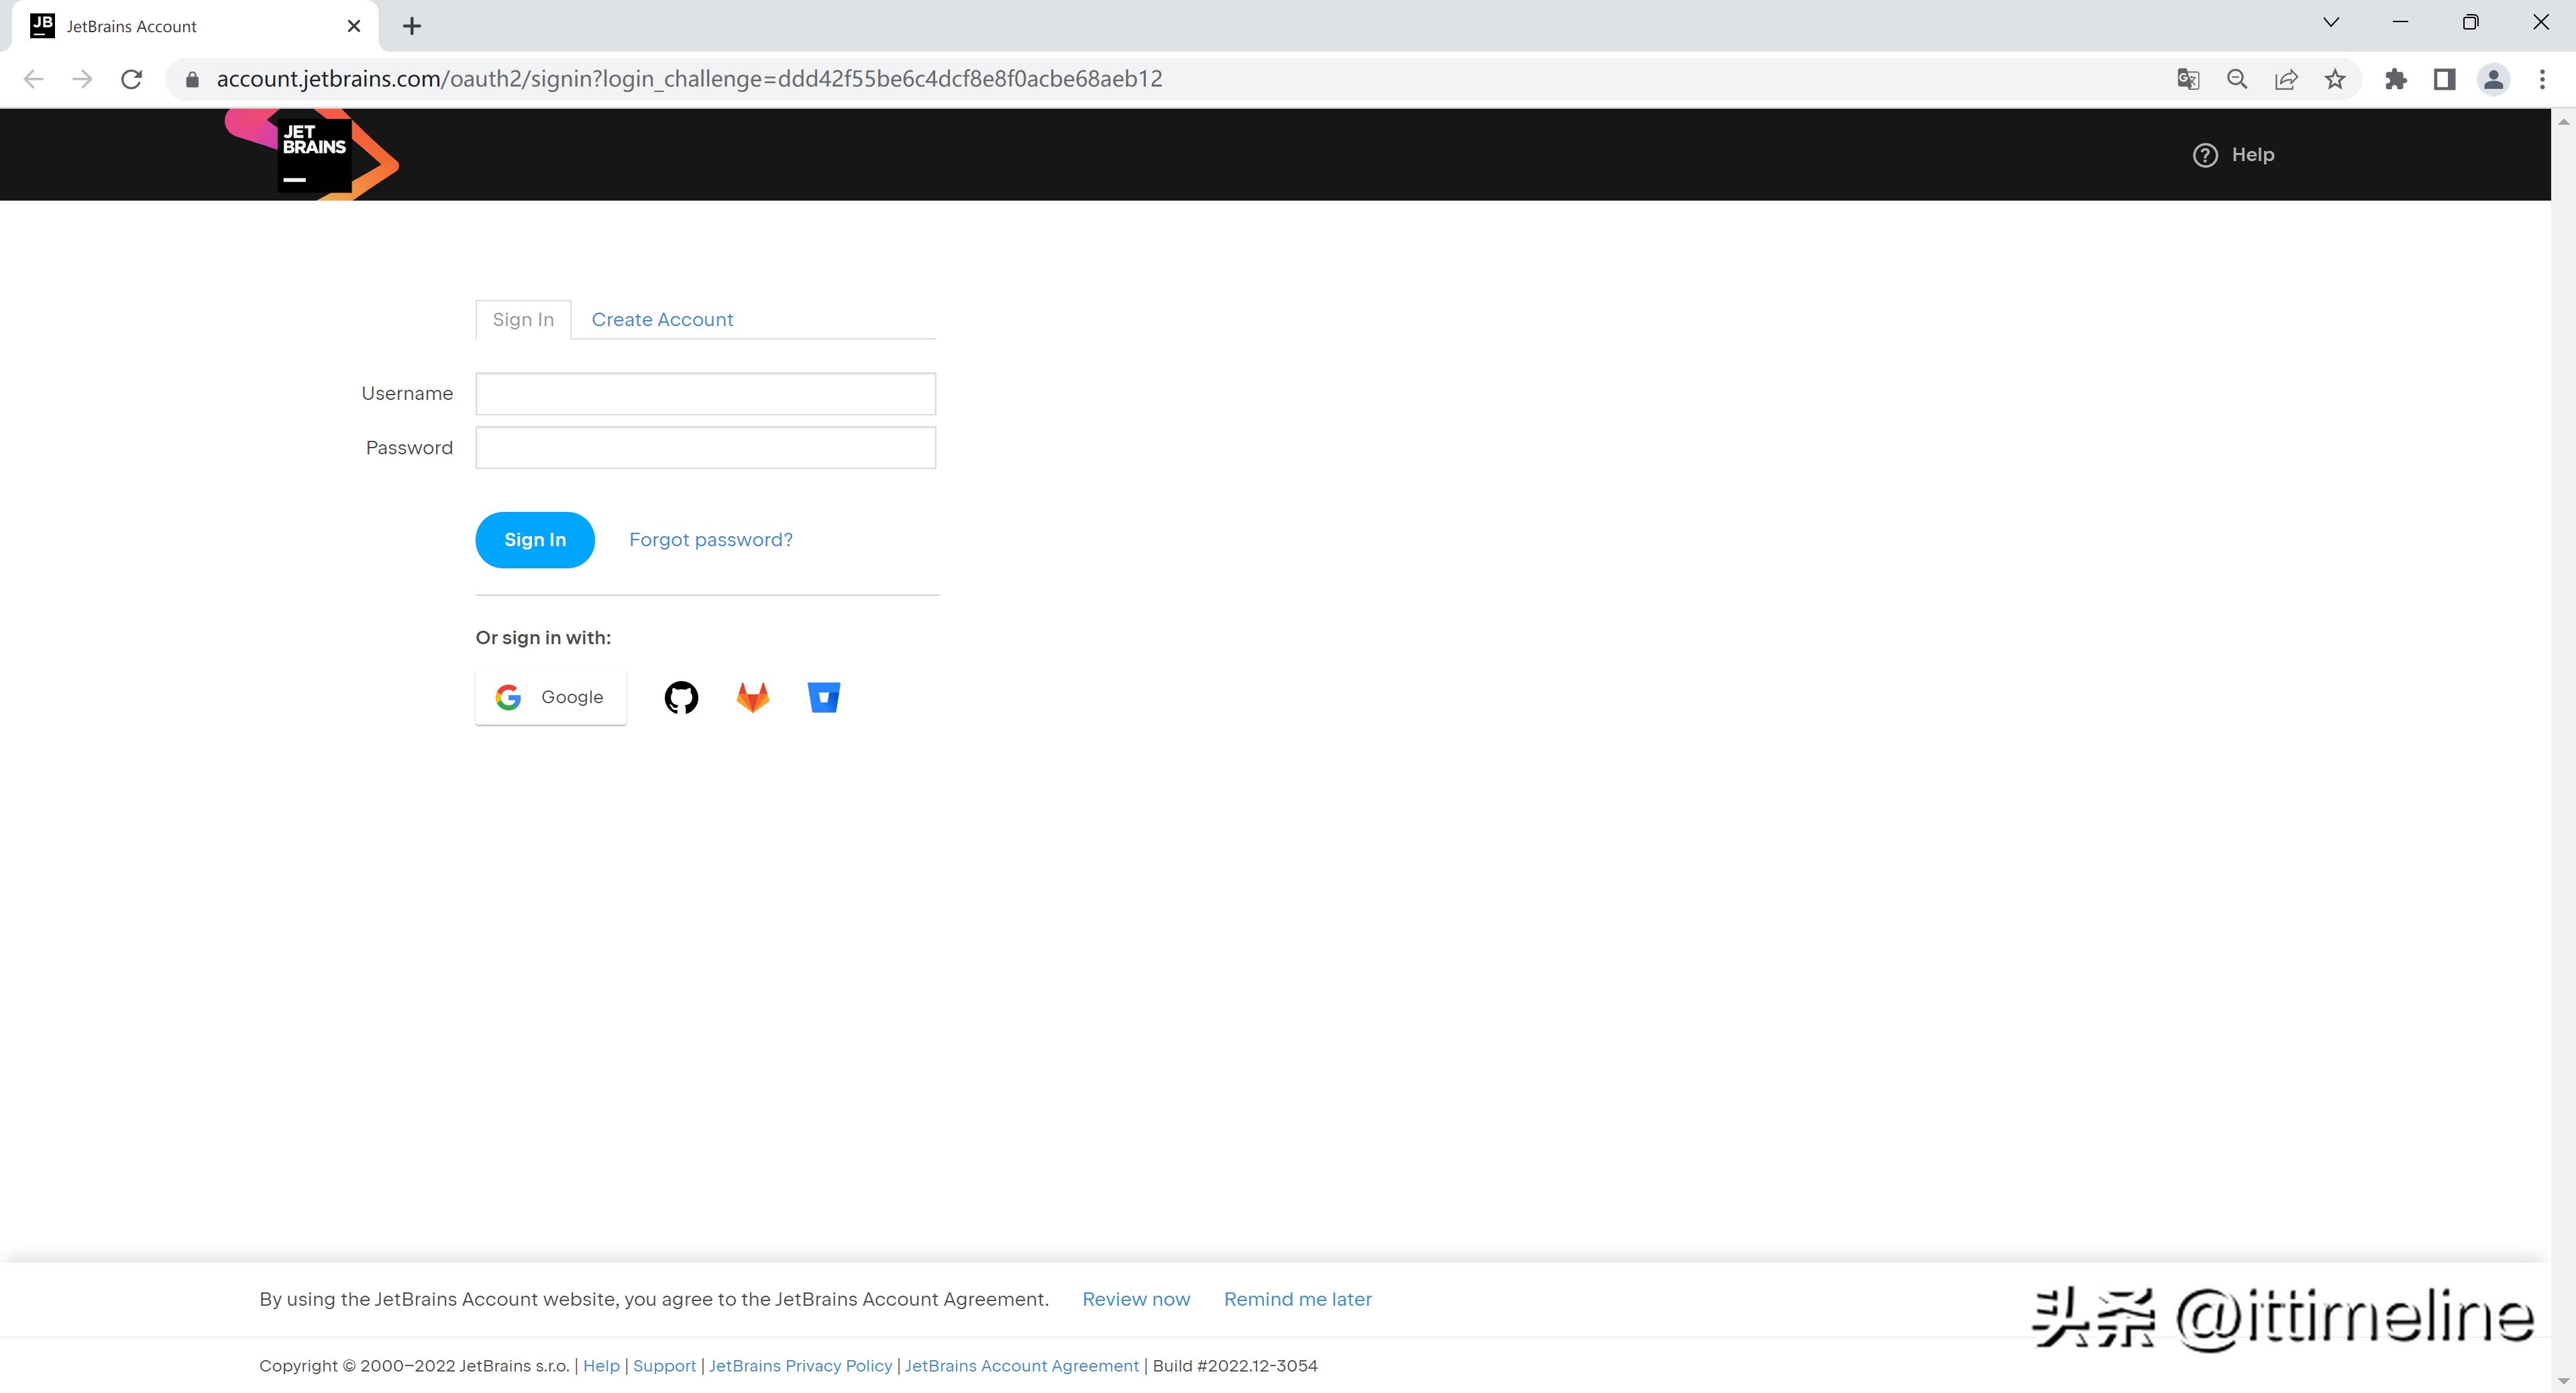
Task: Reload the page with refresh icon
Action: point(131,79)
